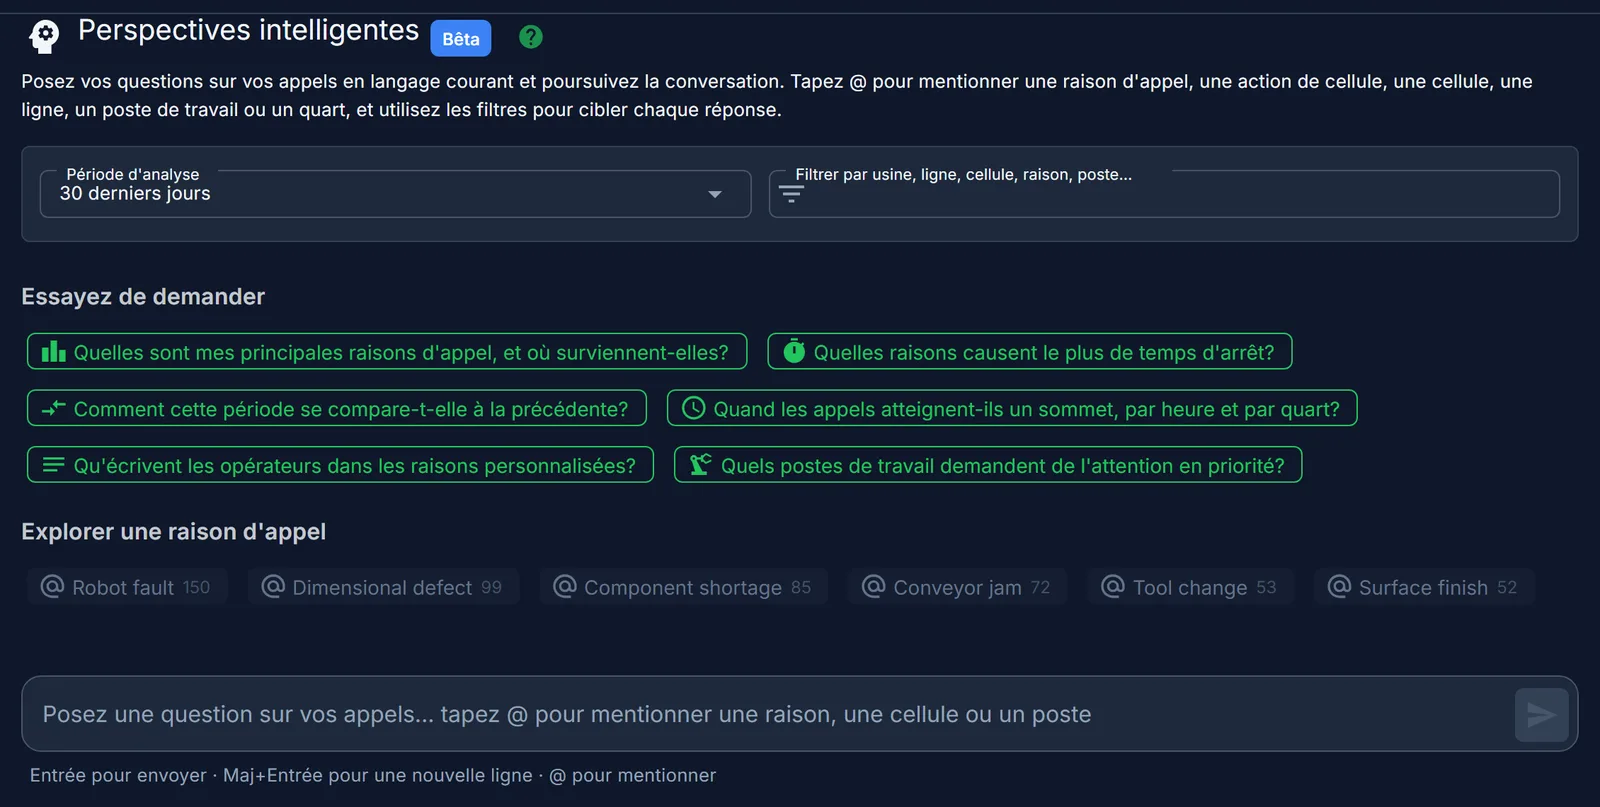This screenshot has height=807, width=1600.
Task: Explore the Component shortage call reason
Action: [684, 587]
